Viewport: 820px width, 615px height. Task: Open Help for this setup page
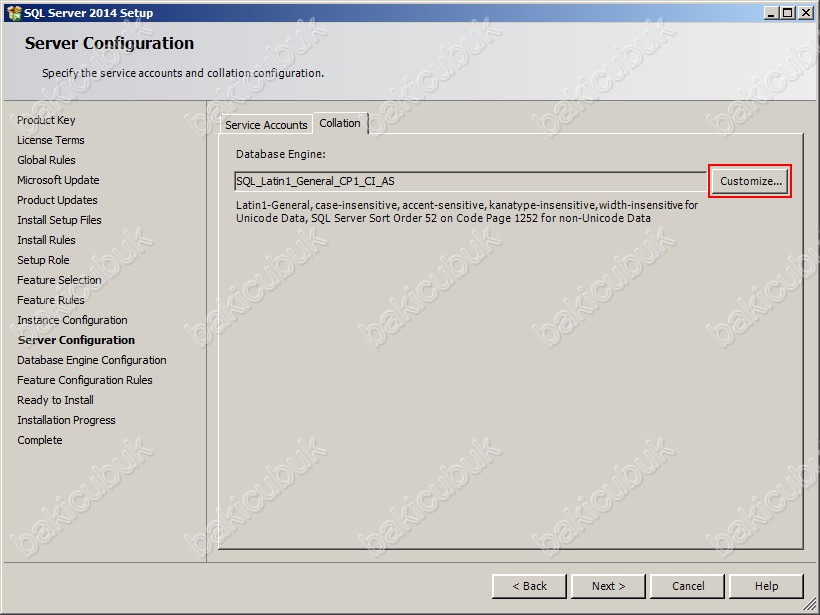(766, 586)
